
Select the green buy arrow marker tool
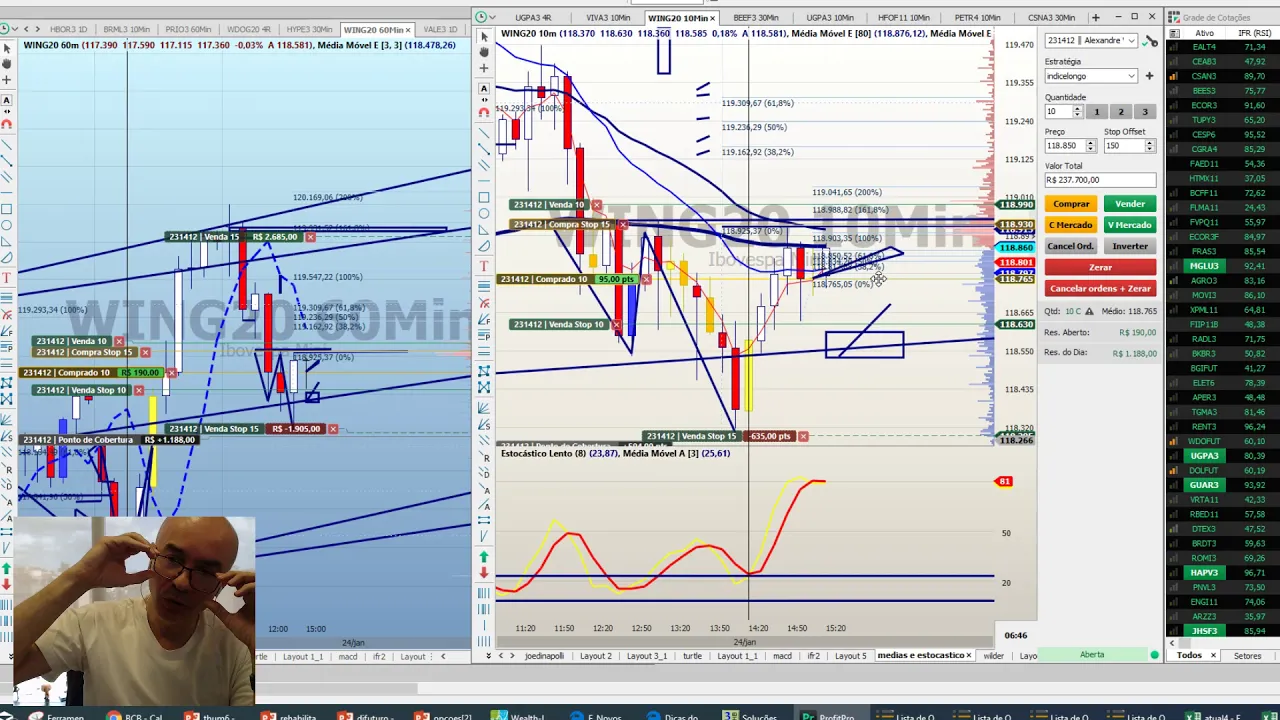484,557
